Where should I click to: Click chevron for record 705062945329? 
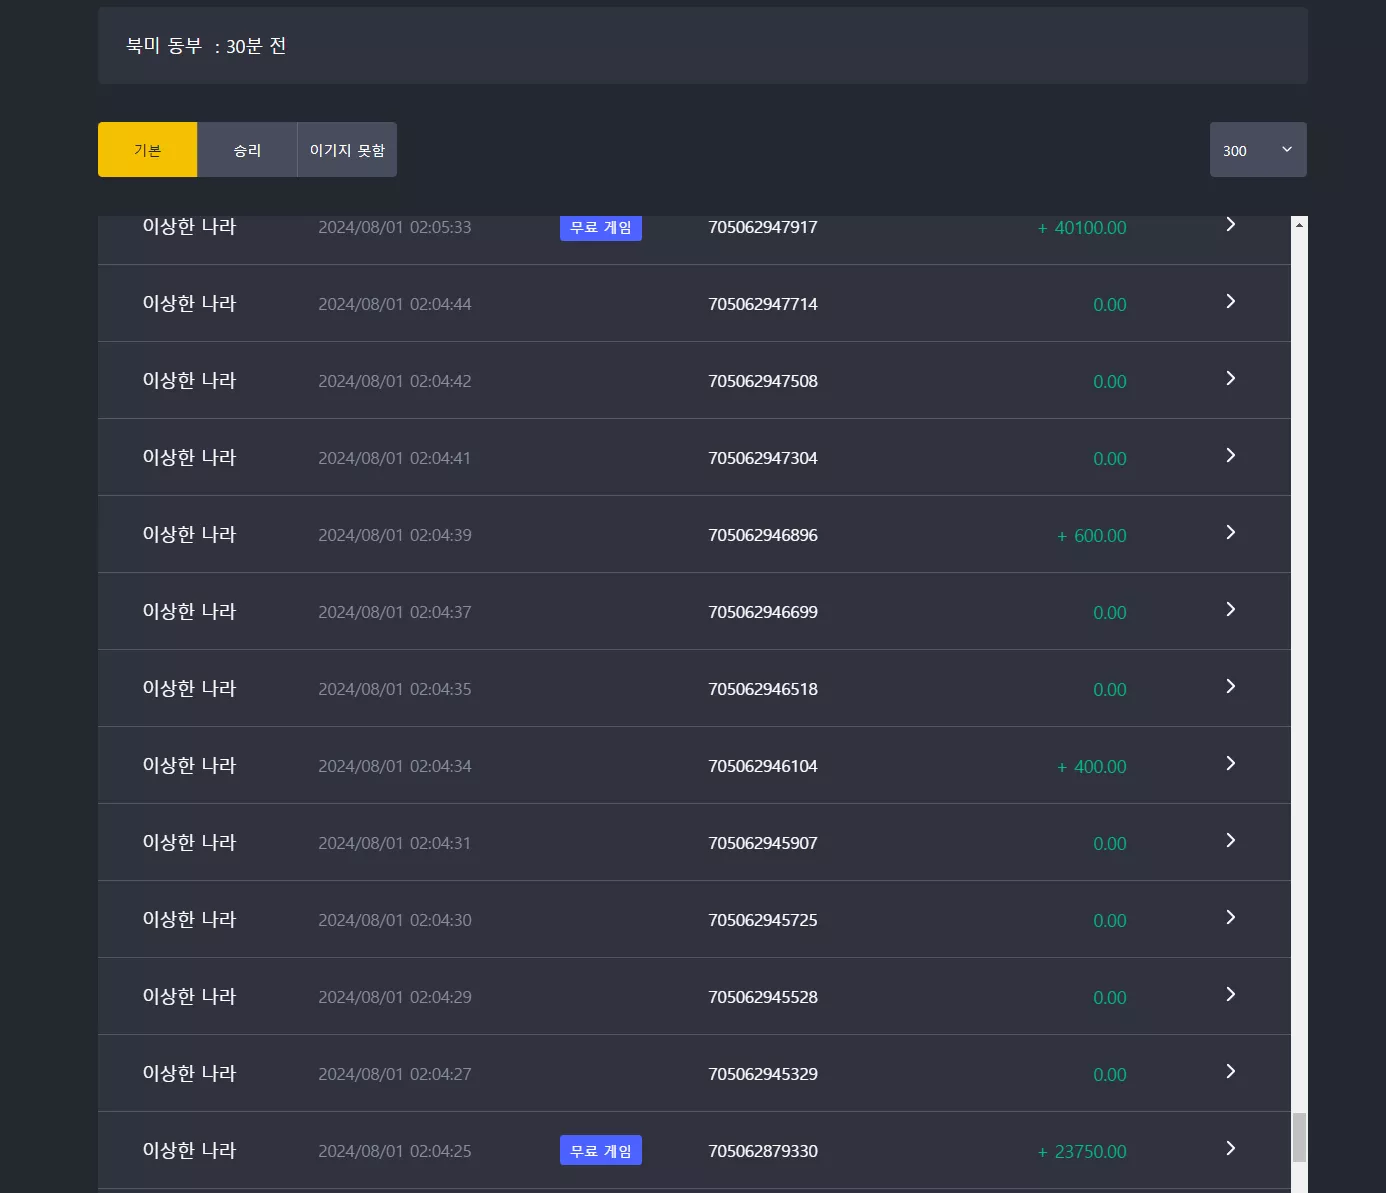[1231, 1071]
